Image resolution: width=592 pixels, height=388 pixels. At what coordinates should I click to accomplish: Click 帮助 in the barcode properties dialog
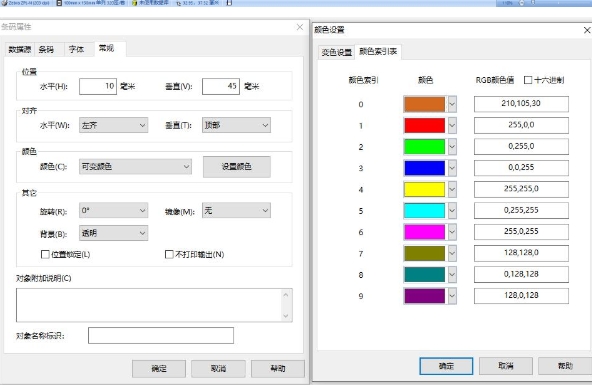(278, 368)
